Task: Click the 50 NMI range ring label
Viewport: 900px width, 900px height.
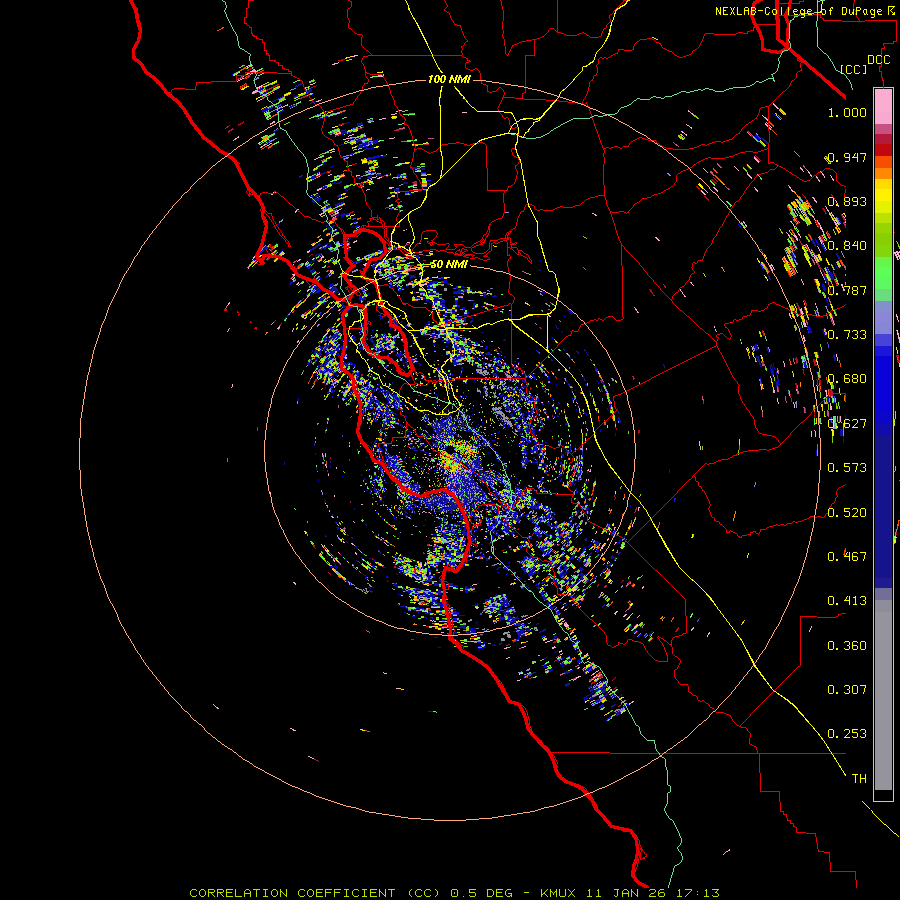Action: pos(449,264)
